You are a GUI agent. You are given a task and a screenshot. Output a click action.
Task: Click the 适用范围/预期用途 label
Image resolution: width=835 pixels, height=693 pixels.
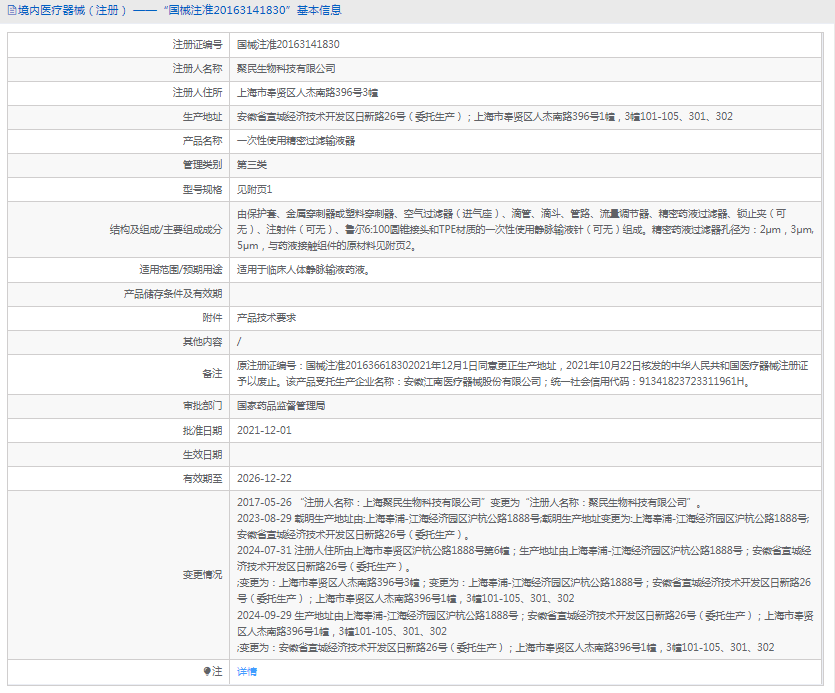click(181, 270)
